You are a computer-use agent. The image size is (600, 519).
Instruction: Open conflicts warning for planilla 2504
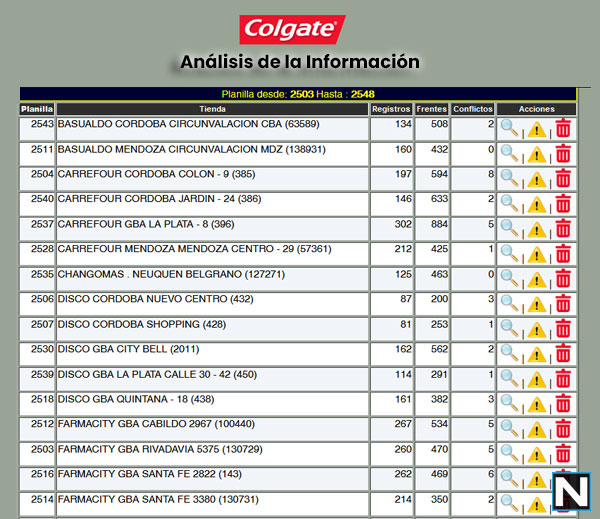point(536,180)
